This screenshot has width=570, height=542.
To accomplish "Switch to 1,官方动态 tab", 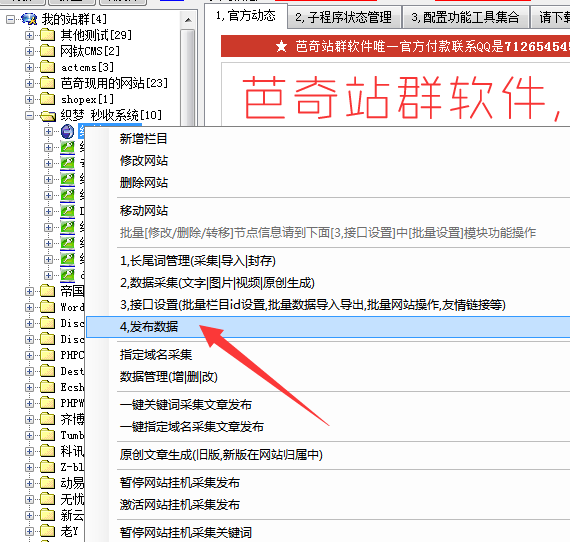I will click(x=246, y=16).
